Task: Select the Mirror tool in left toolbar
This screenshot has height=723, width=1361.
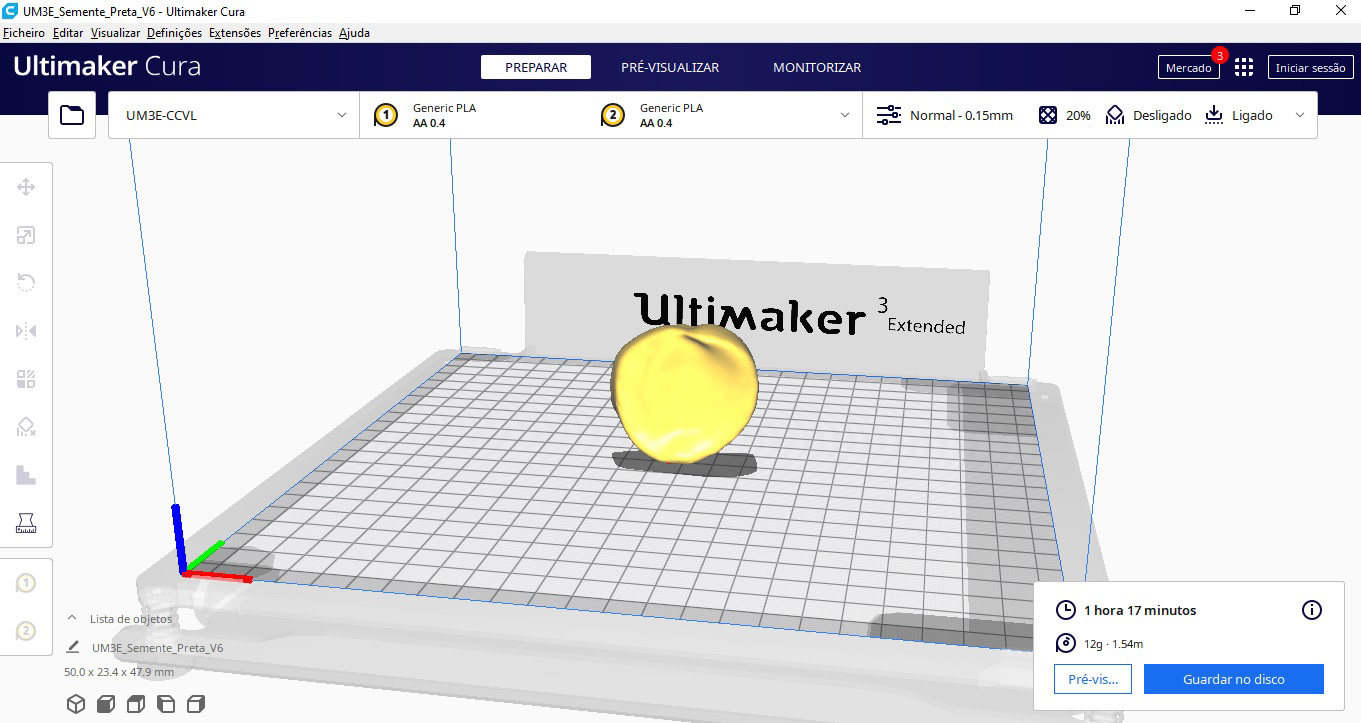Action: pyautogui.click(x=26, y=331)
